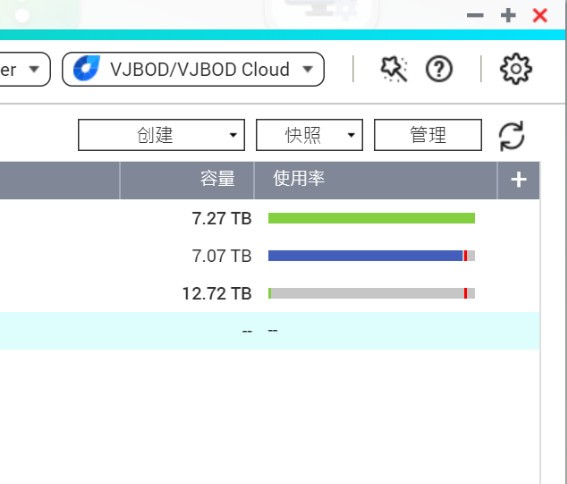Sort by the 使用率 column header

[375, 180]
